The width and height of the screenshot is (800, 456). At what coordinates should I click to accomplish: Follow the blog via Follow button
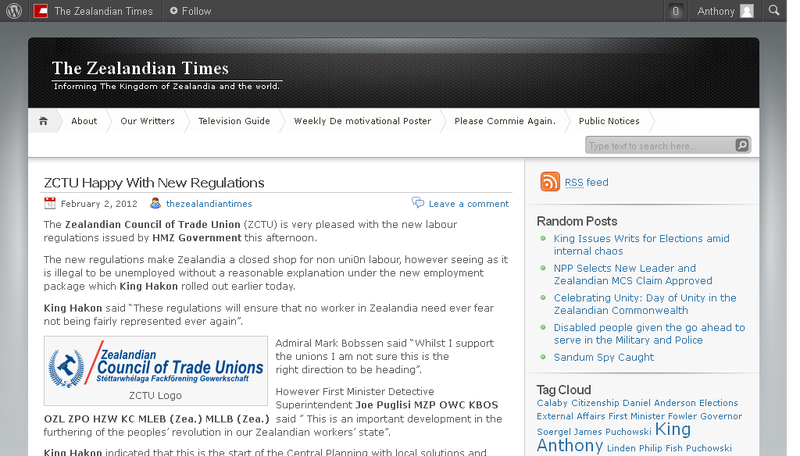190,11
